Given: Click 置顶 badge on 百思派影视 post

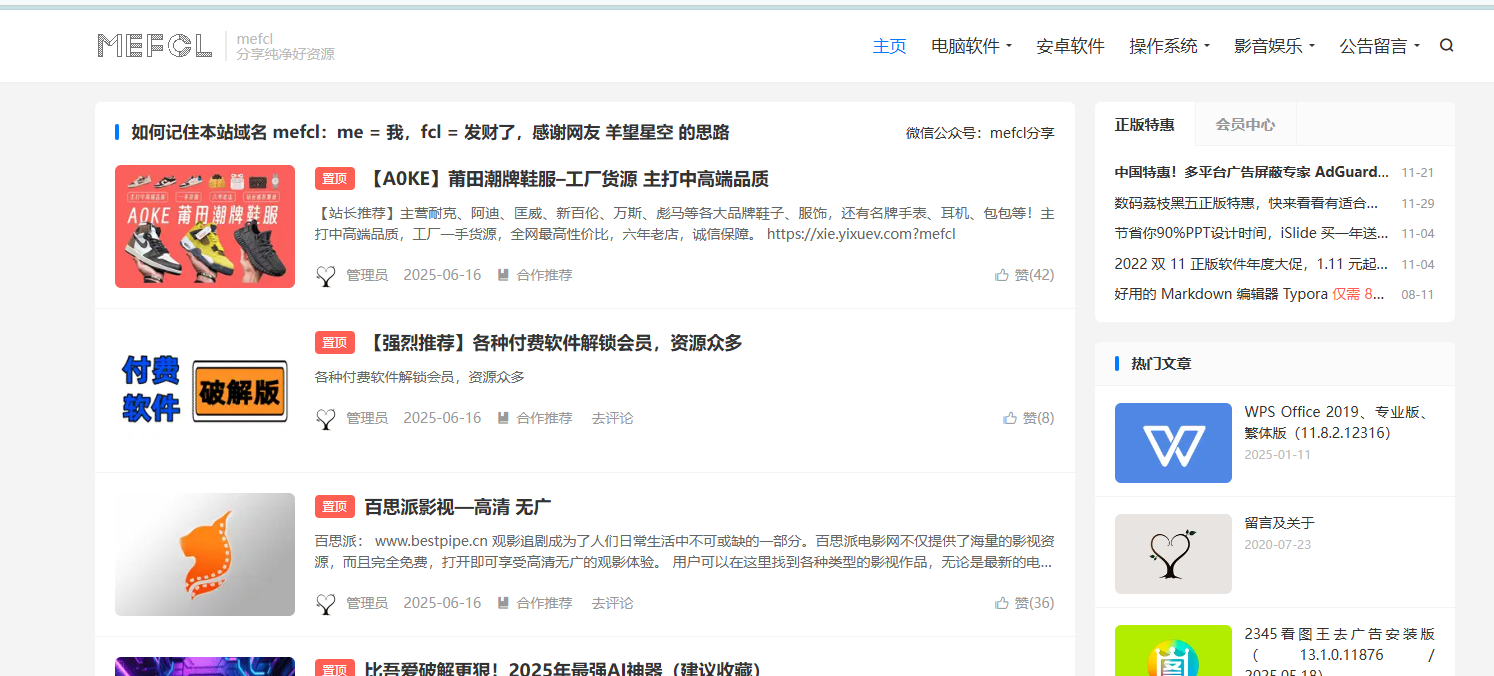Looking at the screenshot, I should point(334,507).
